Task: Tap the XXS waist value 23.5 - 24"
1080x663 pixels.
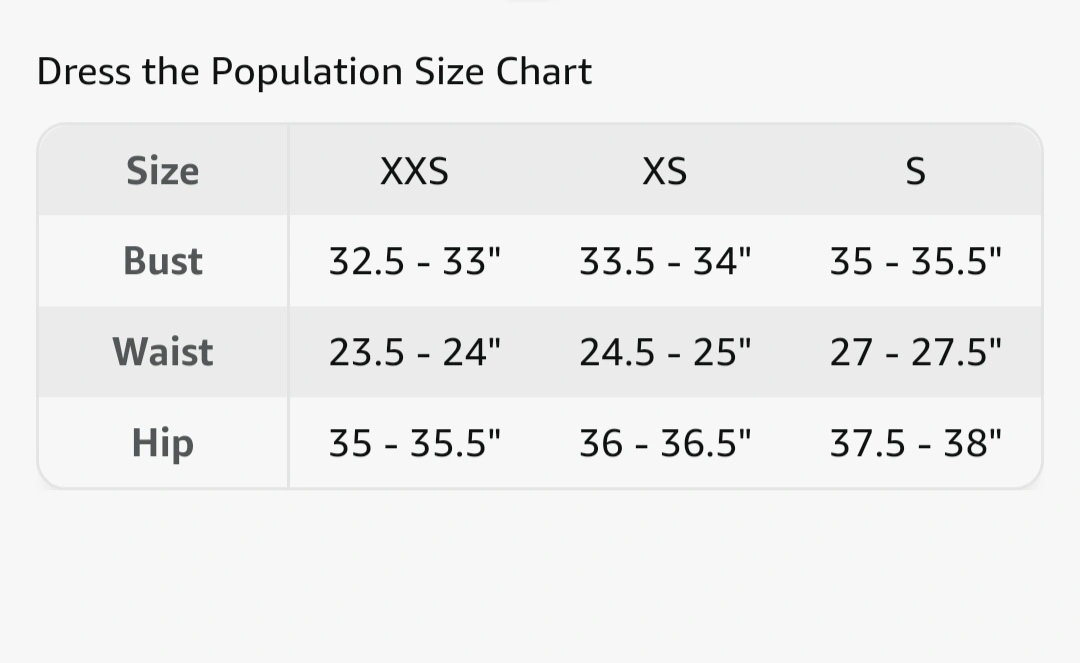Action: tap(414, 352)
